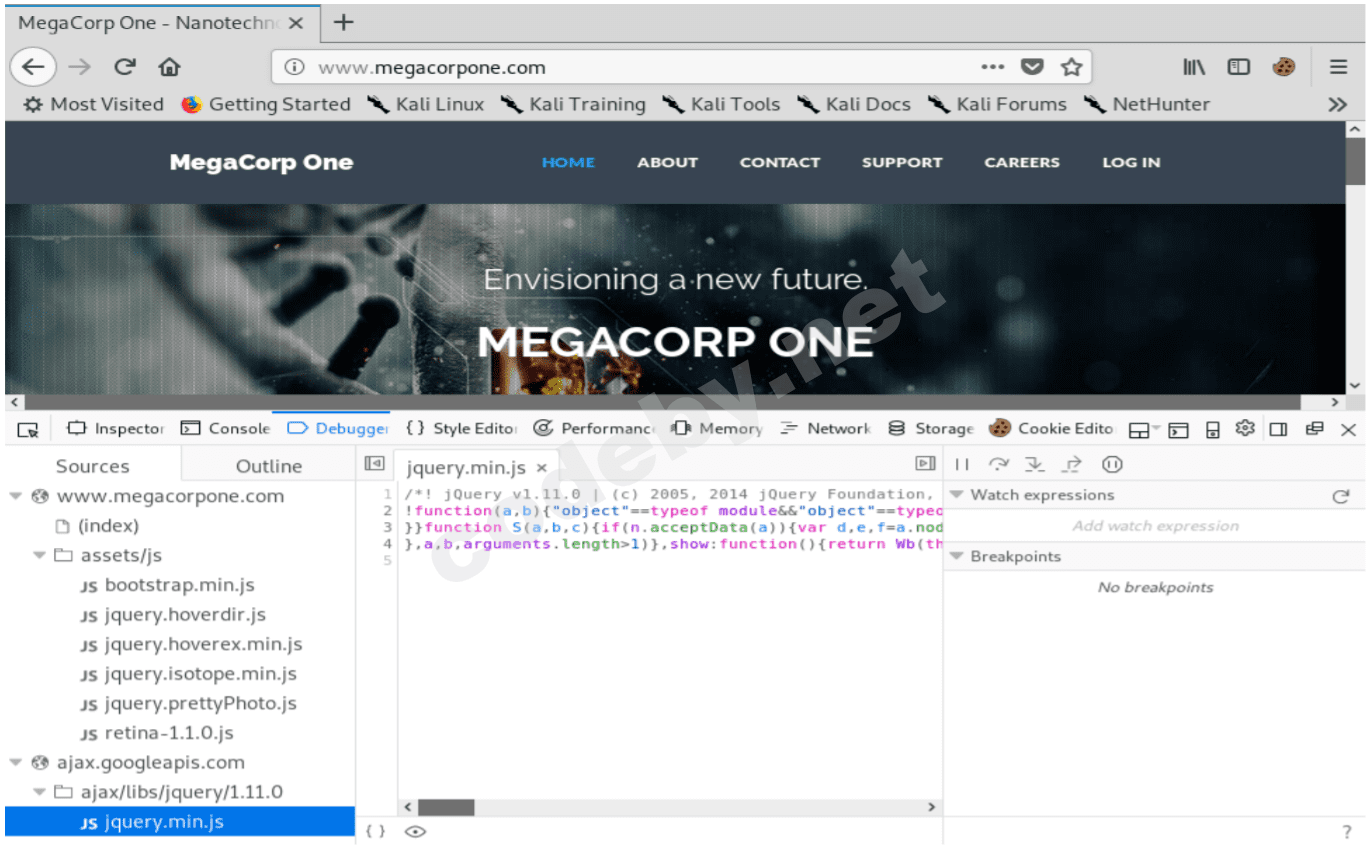Viewport: 1371px width, 850px height.
Task: Switch to the Outline panel tab
Action: 268,466
